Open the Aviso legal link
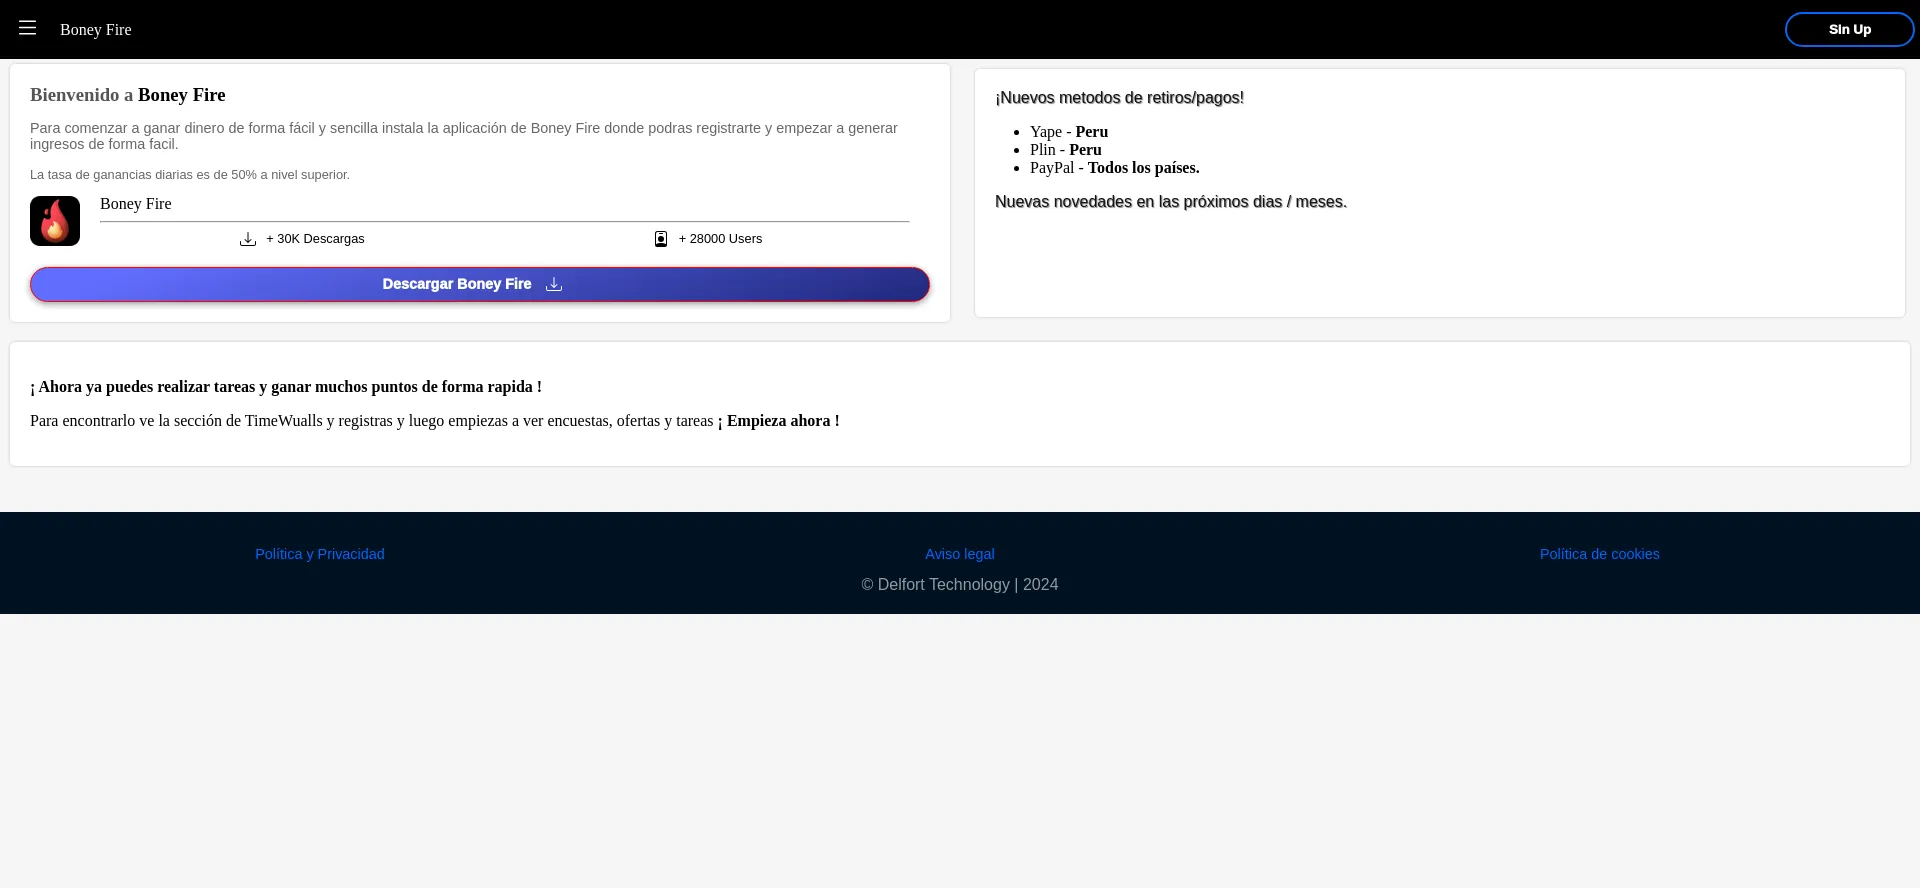 click(x=960, y=554)
